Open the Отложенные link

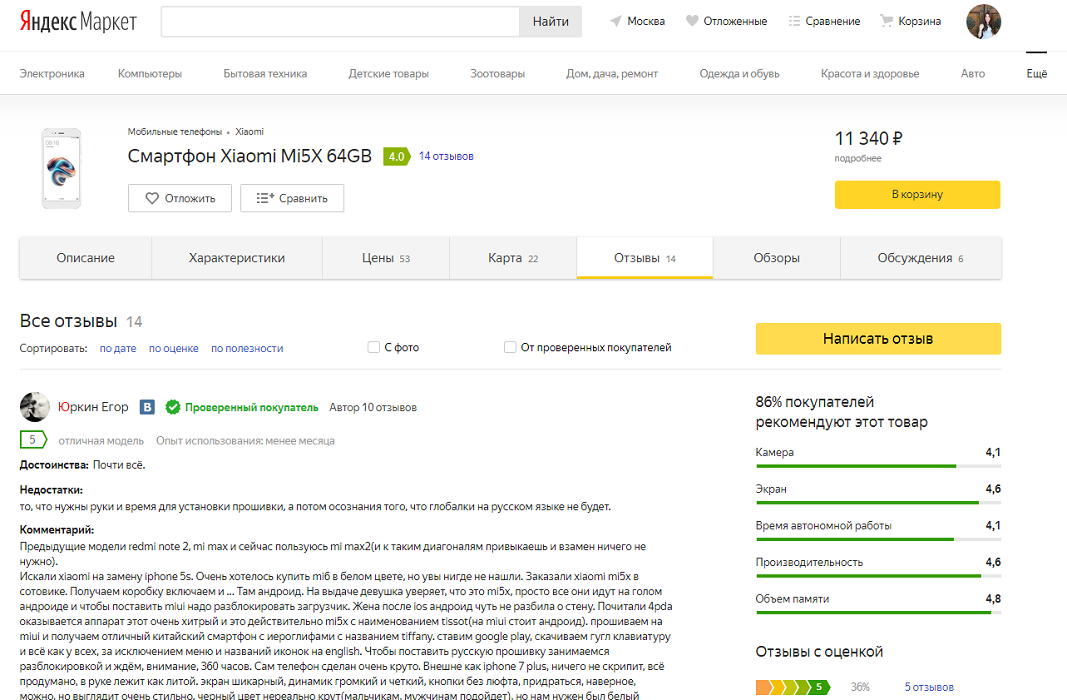(735, 21)
